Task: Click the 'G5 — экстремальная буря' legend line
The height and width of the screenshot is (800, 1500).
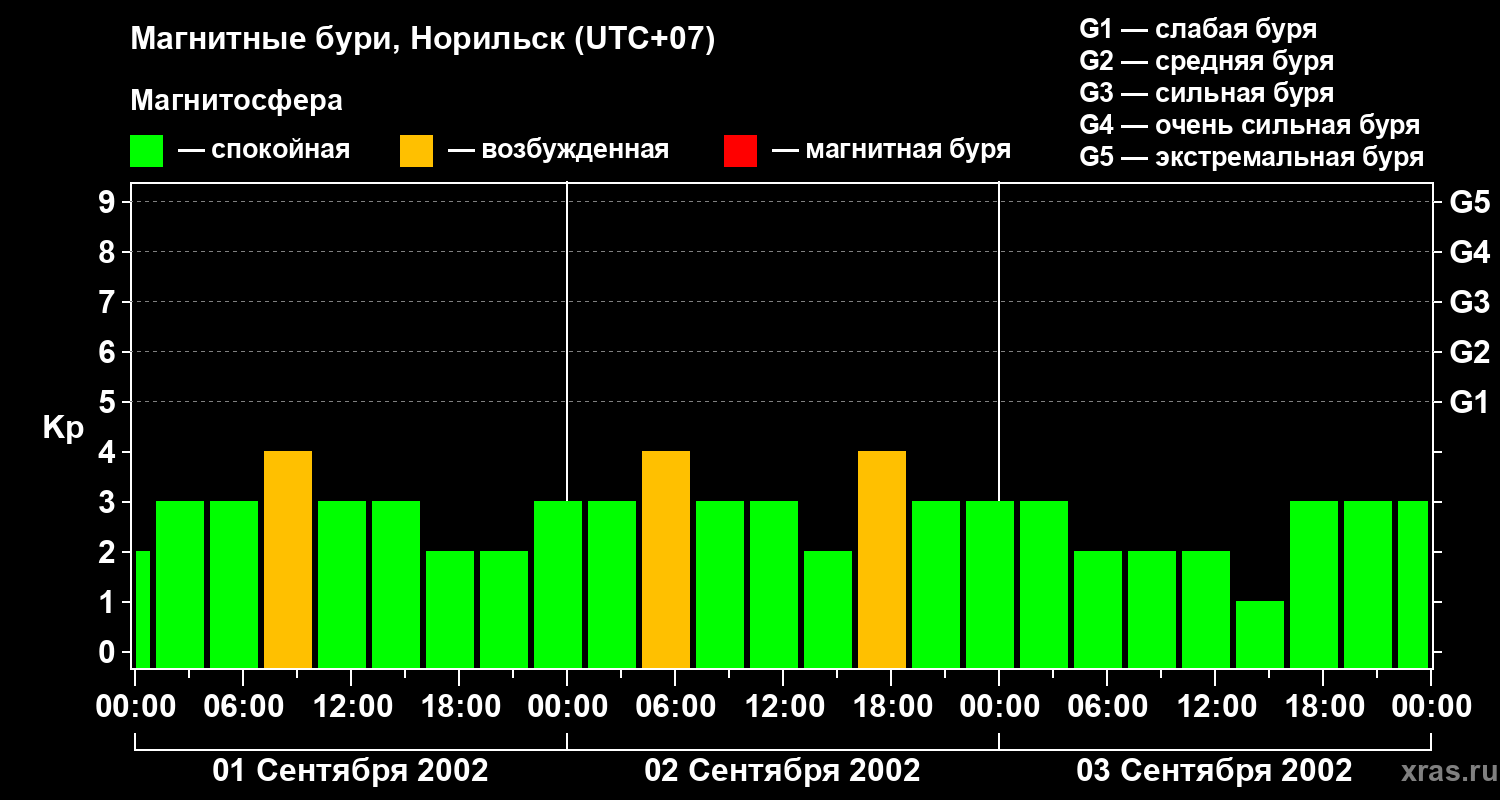Action: pyautogui.click(x=1252, y=157)
